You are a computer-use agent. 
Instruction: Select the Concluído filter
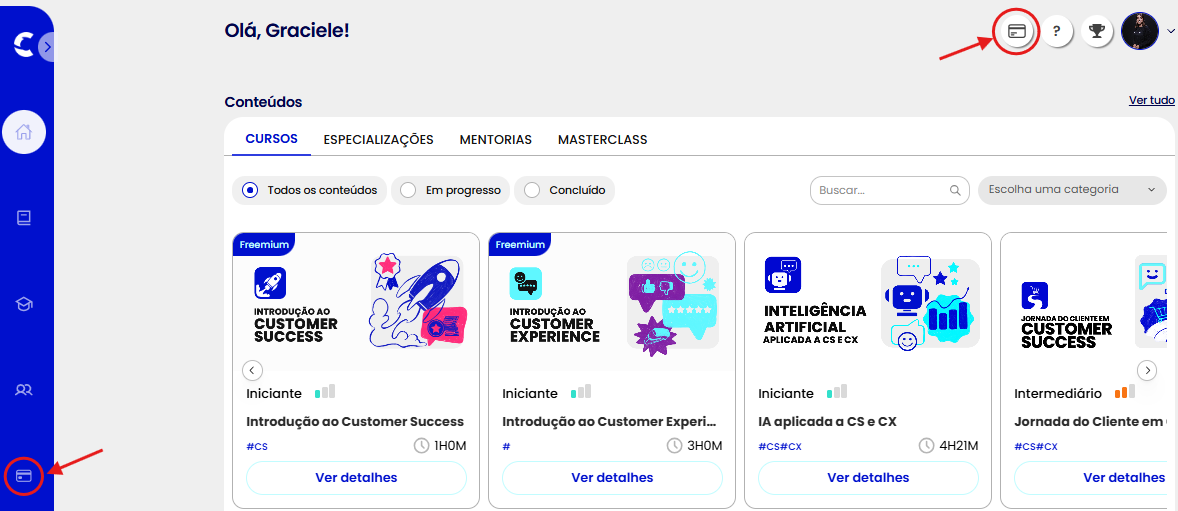point(564,190)
